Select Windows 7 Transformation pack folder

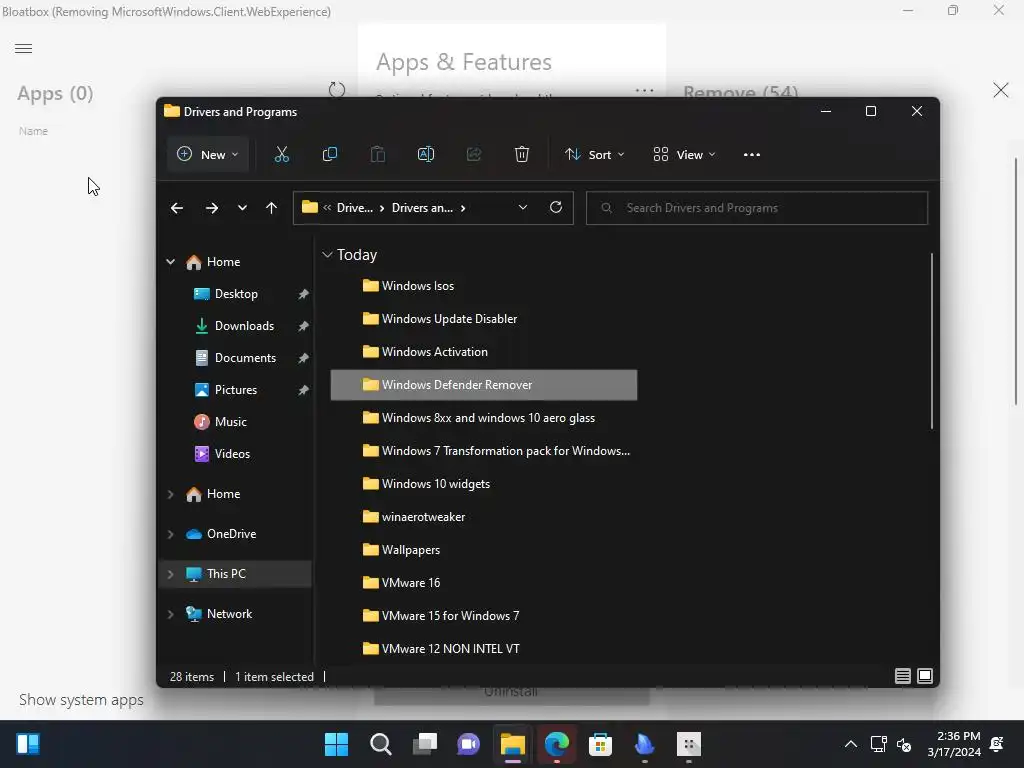pyautogui.click(x=483, y=451)
